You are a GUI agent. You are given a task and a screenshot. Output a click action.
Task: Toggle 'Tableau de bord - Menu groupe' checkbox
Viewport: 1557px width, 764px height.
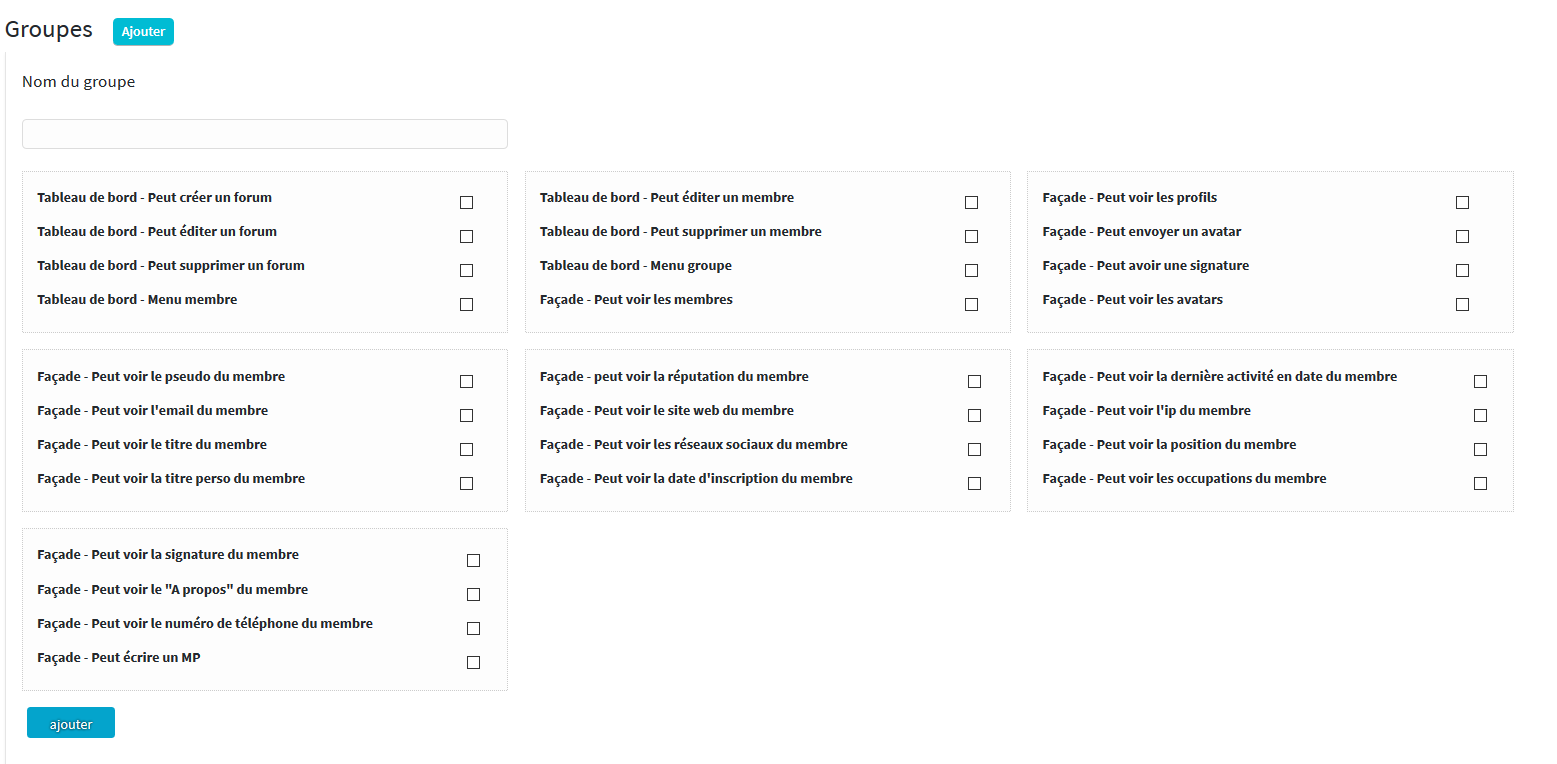click(971, 271)
